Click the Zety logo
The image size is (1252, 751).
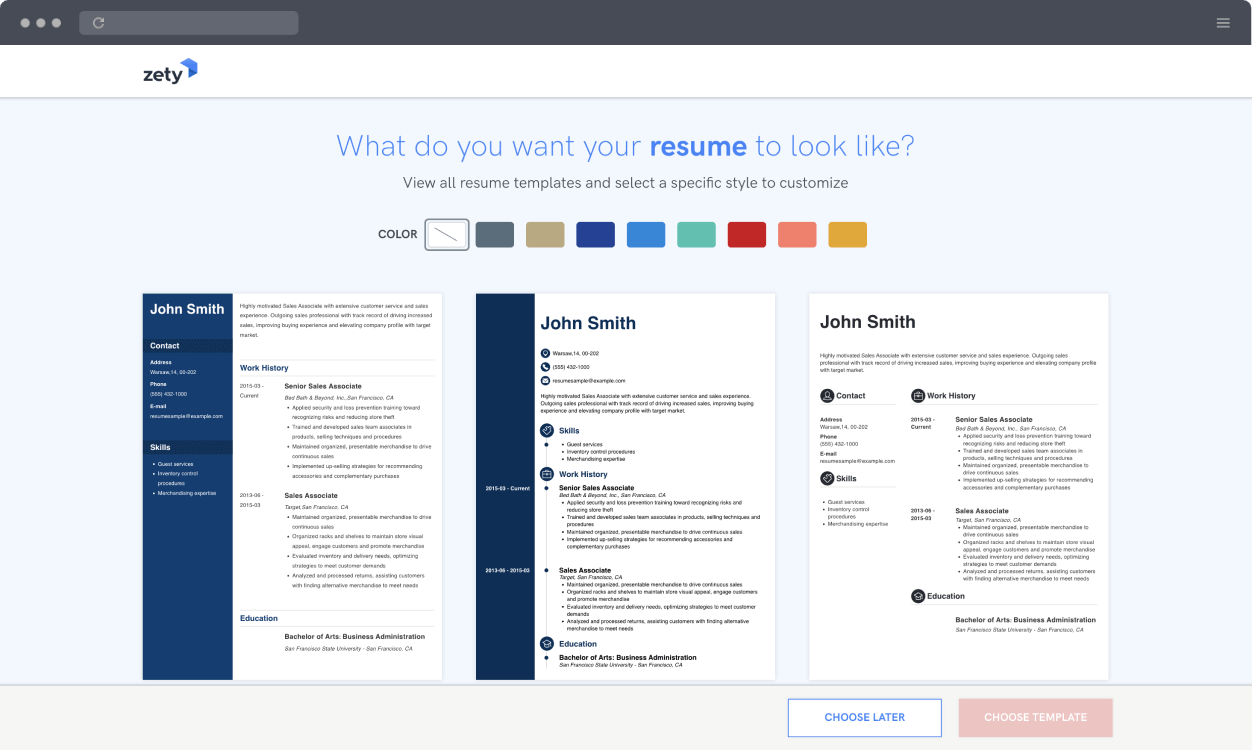click(168, 70)
